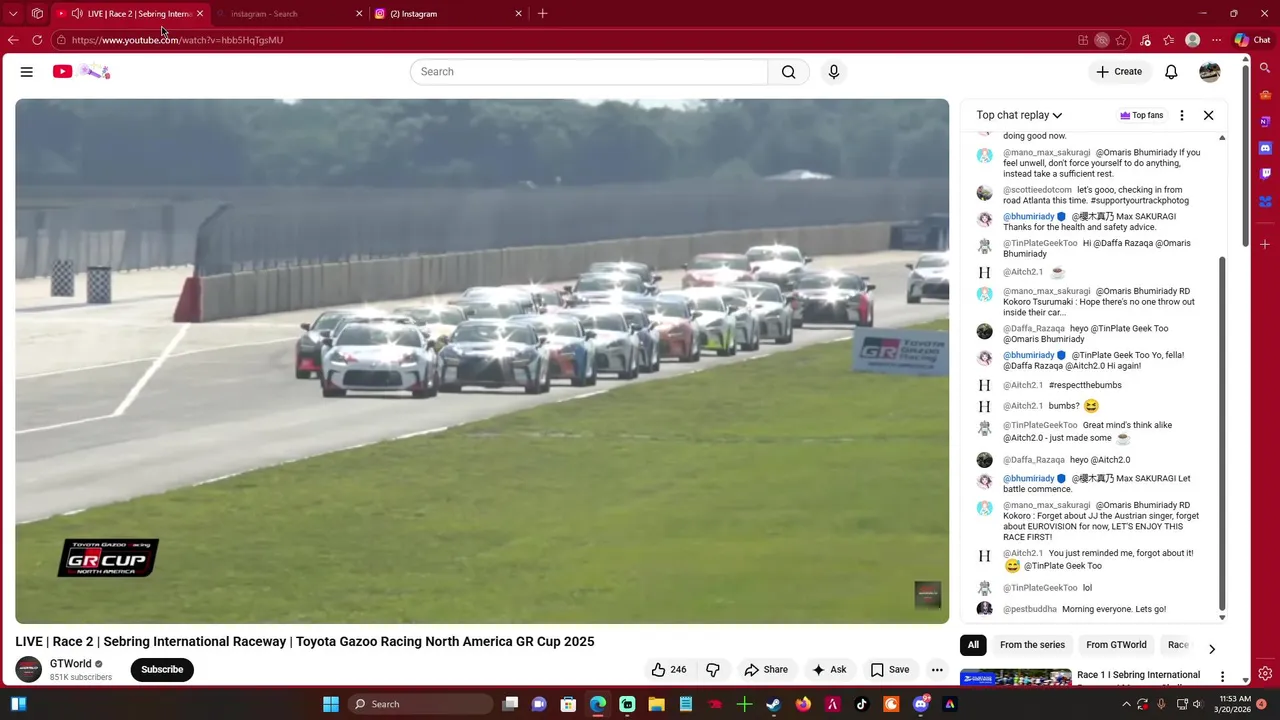This screenshot has height=720, width=1280.
Task: Go back to previous page
Action: click(x=13, y=40)
